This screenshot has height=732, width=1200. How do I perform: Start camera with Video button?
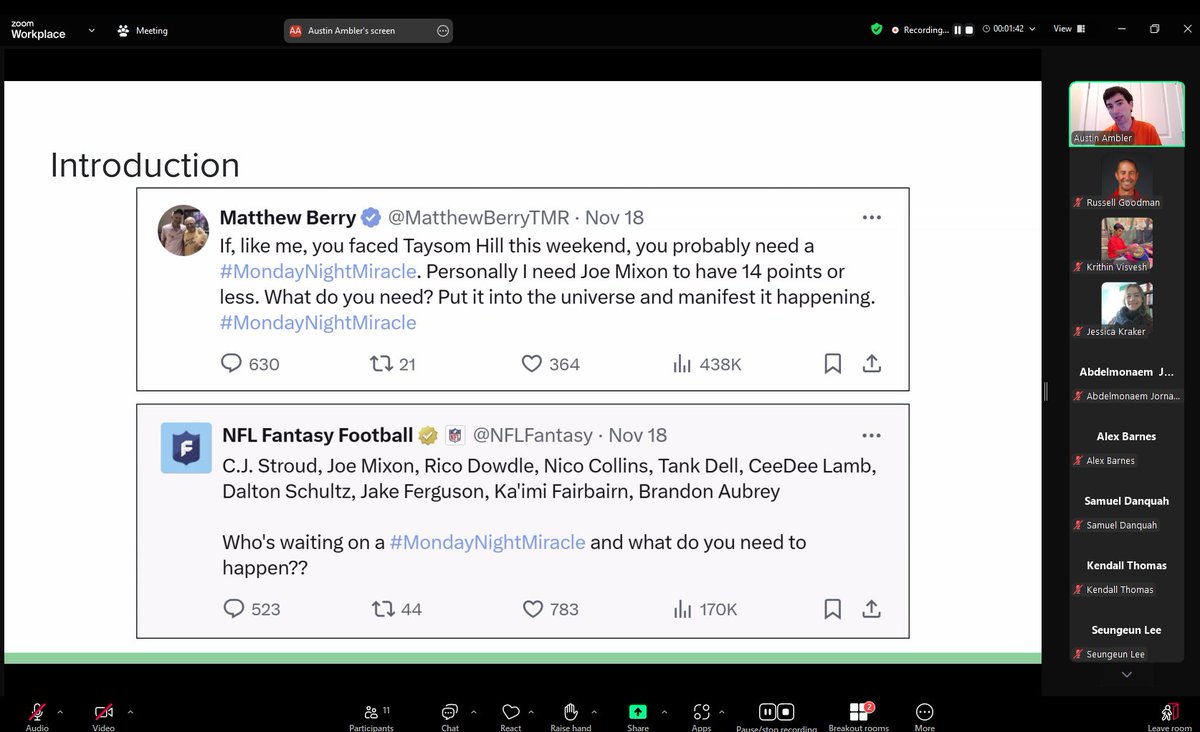point(103,715)
